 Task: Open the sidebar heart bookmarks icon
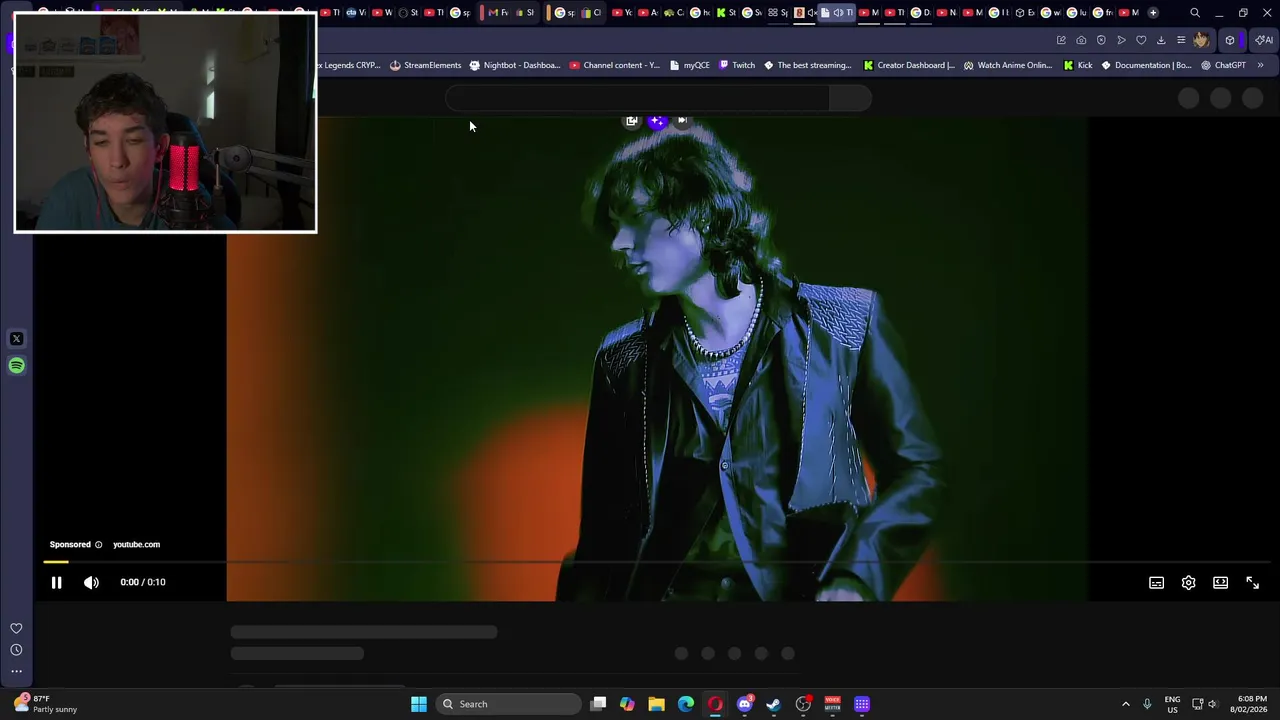coord(16,628)
